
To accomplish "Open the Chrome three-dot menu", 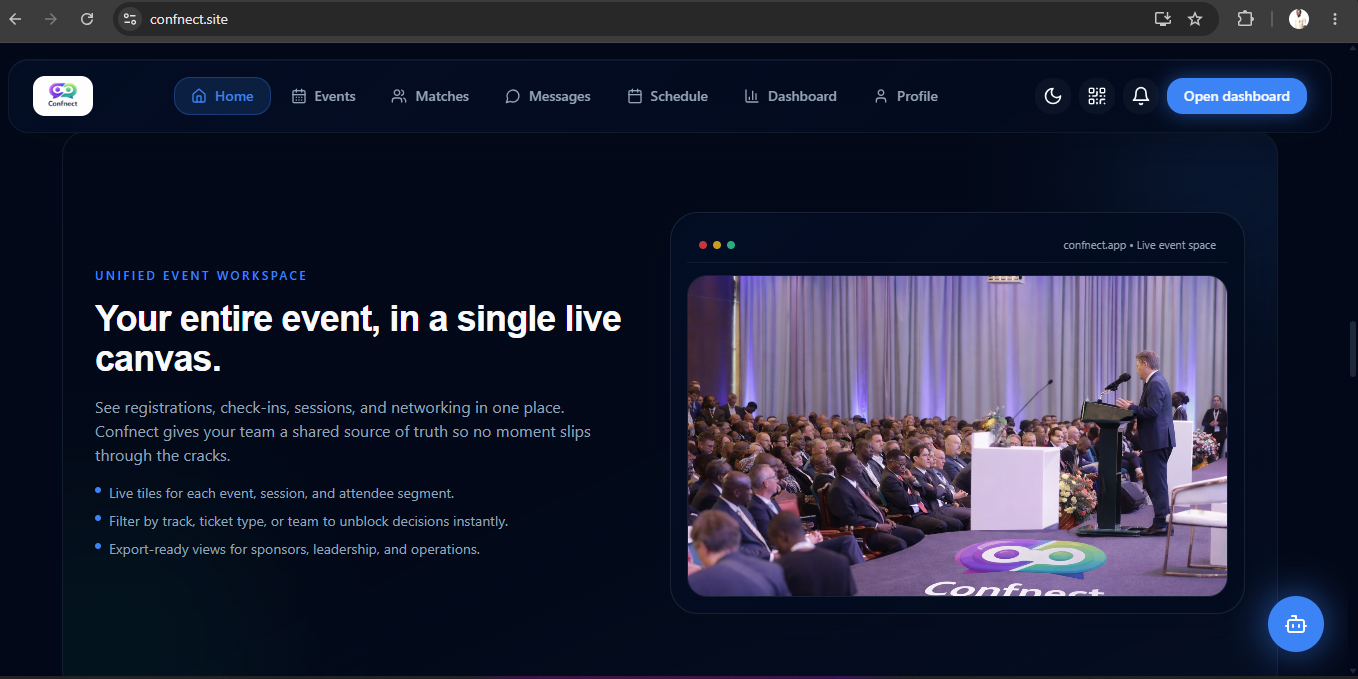I will click(x=1335, y=19).
